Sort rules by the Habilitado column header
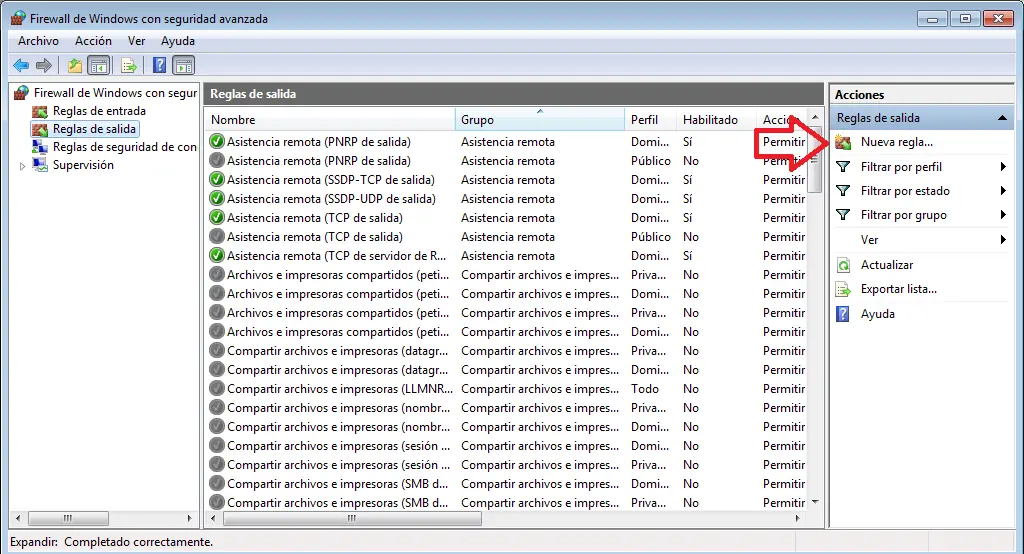The image size is (1024, 554). (x=716, y=120)
